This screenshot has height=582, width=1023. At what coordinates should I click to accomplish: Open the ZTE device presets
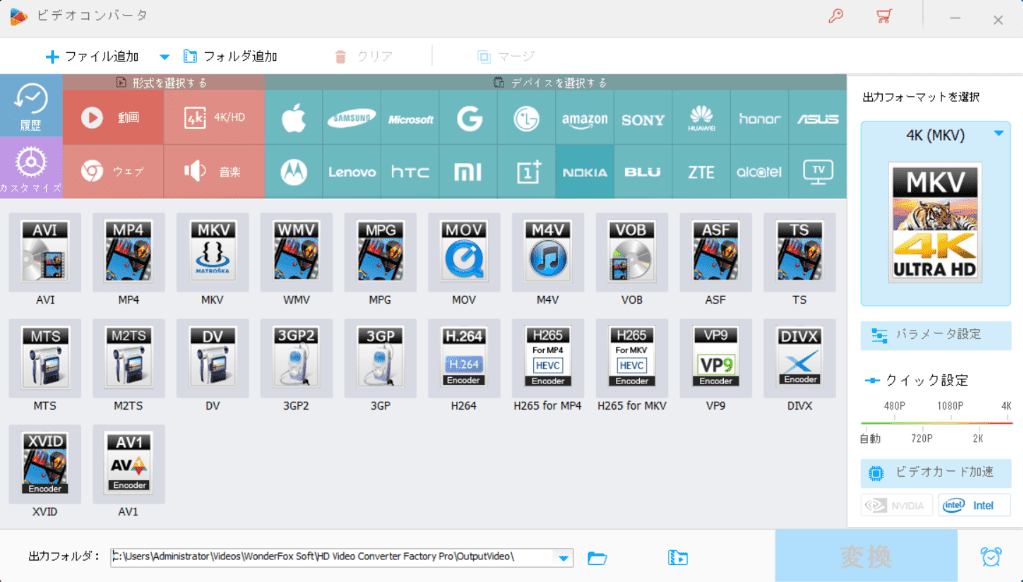pyautogui.click(x=701, y=172)
